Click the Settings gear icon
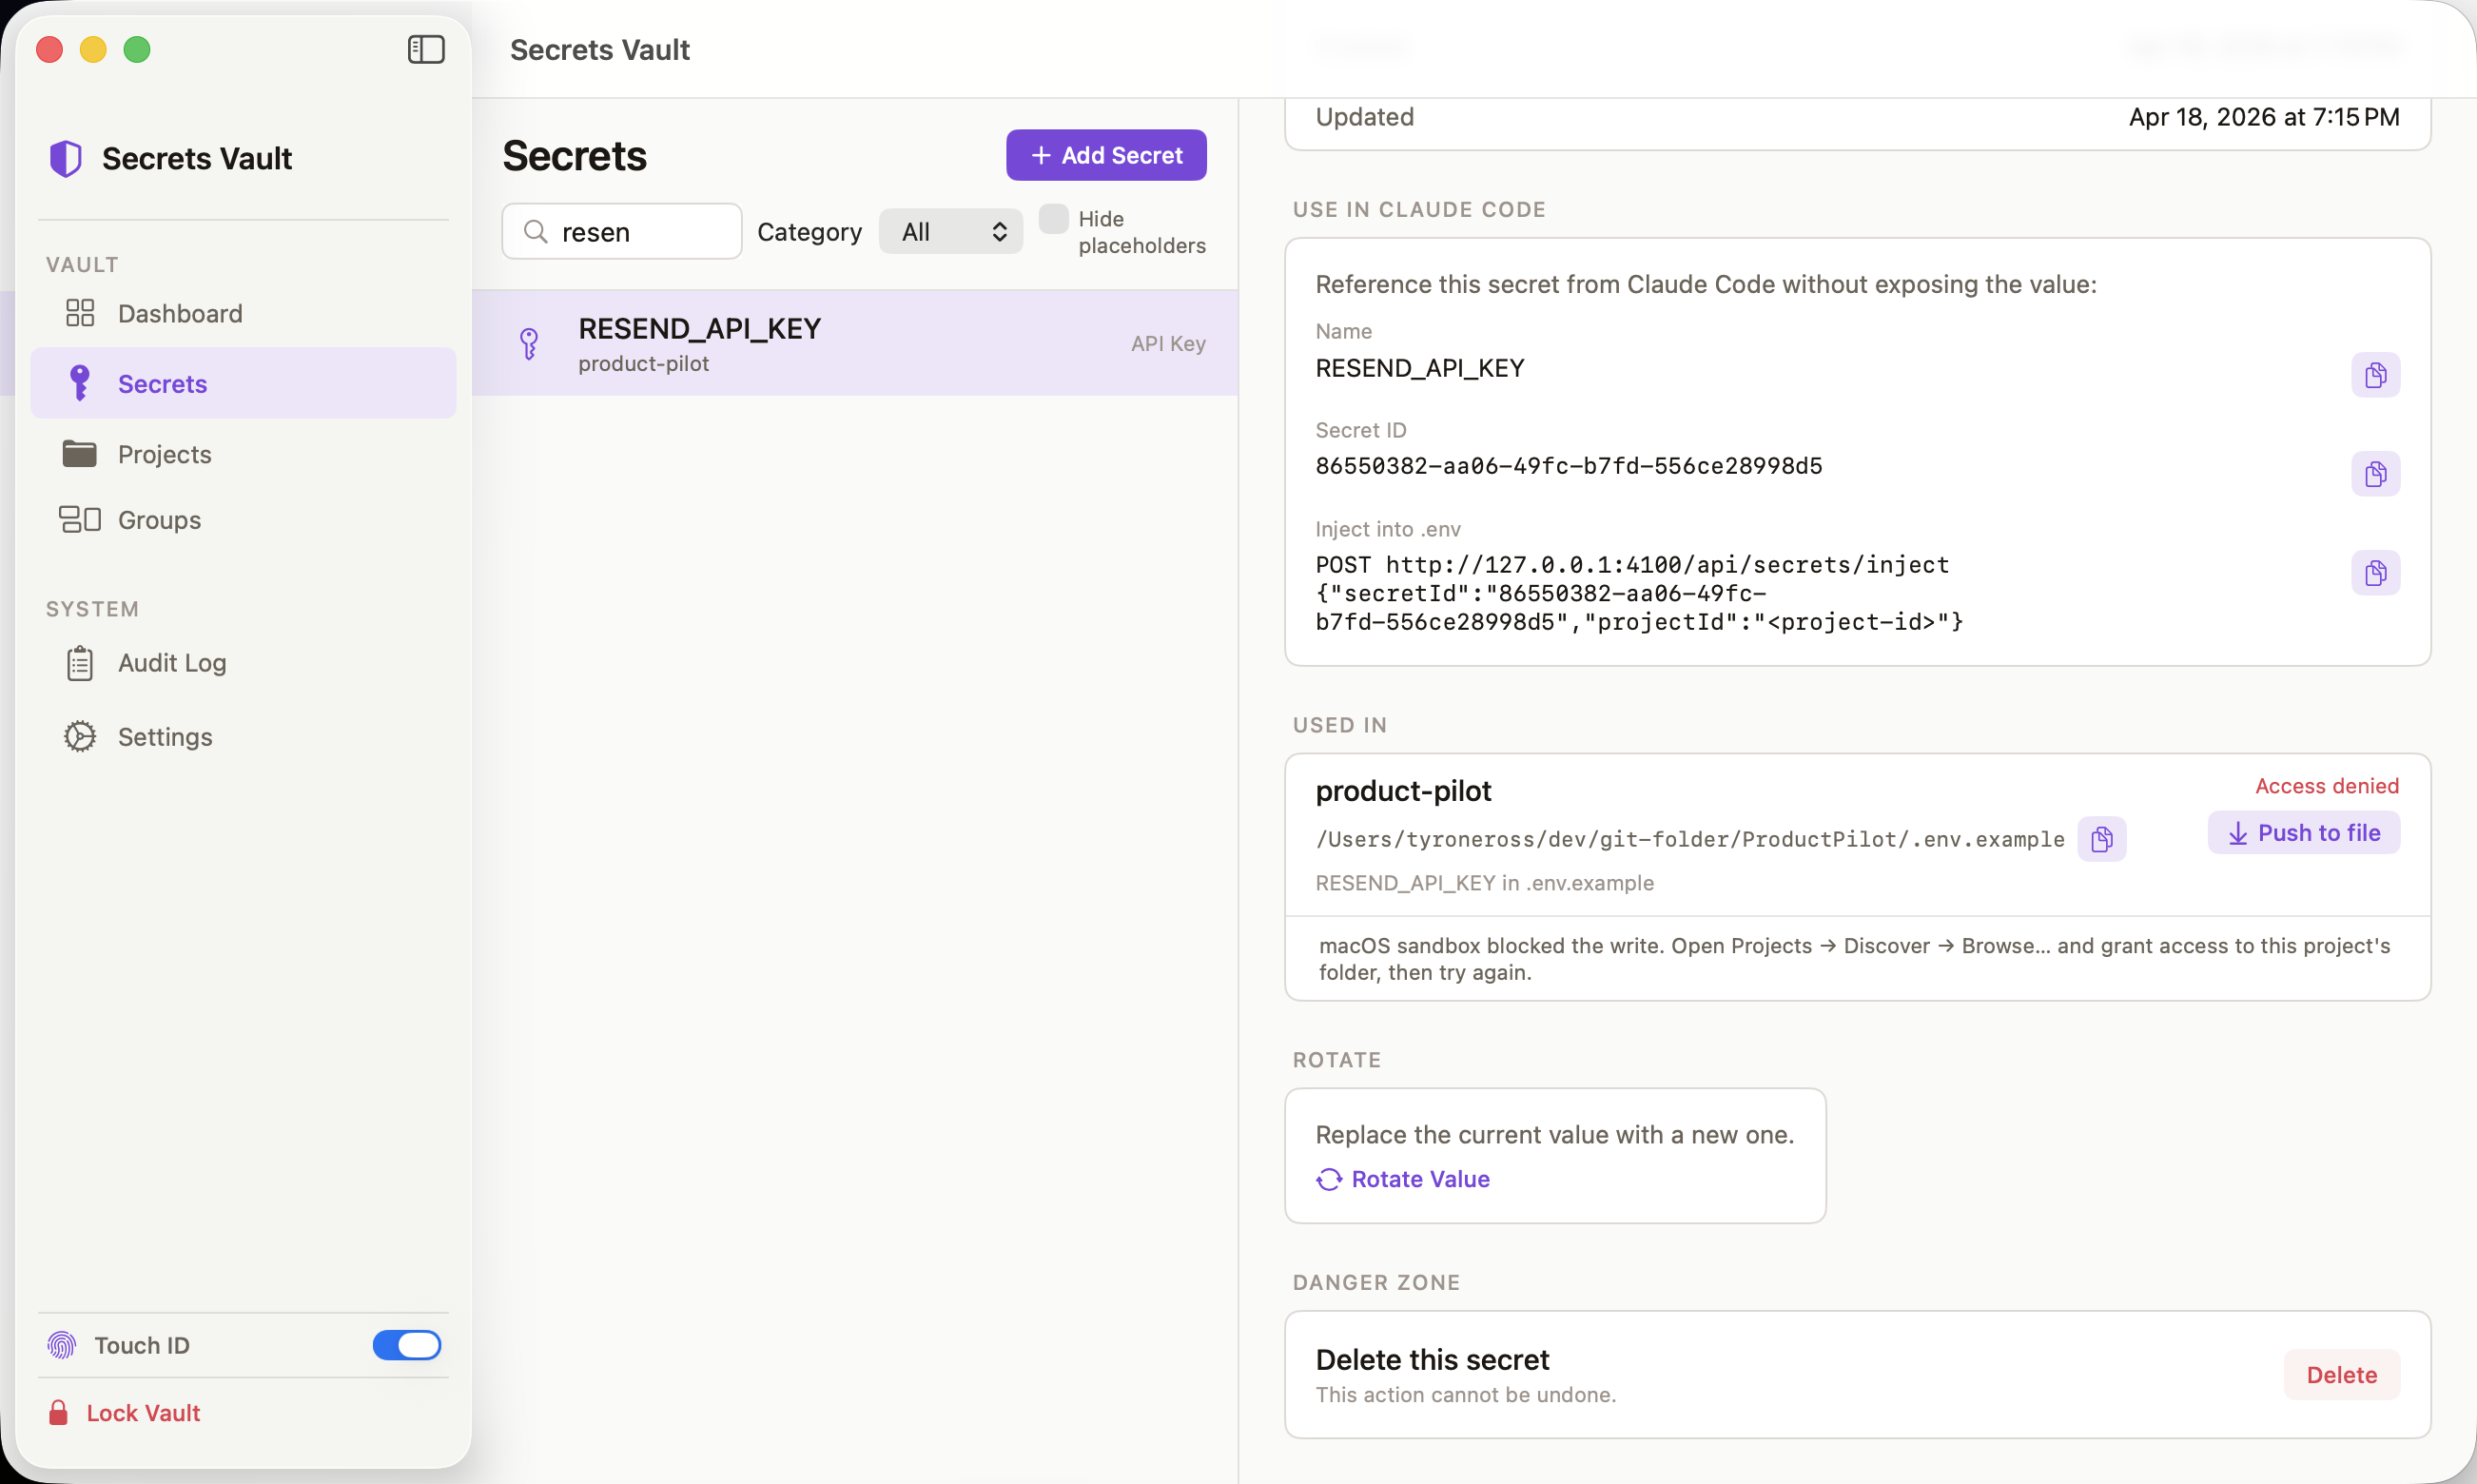 click(80, 737)
